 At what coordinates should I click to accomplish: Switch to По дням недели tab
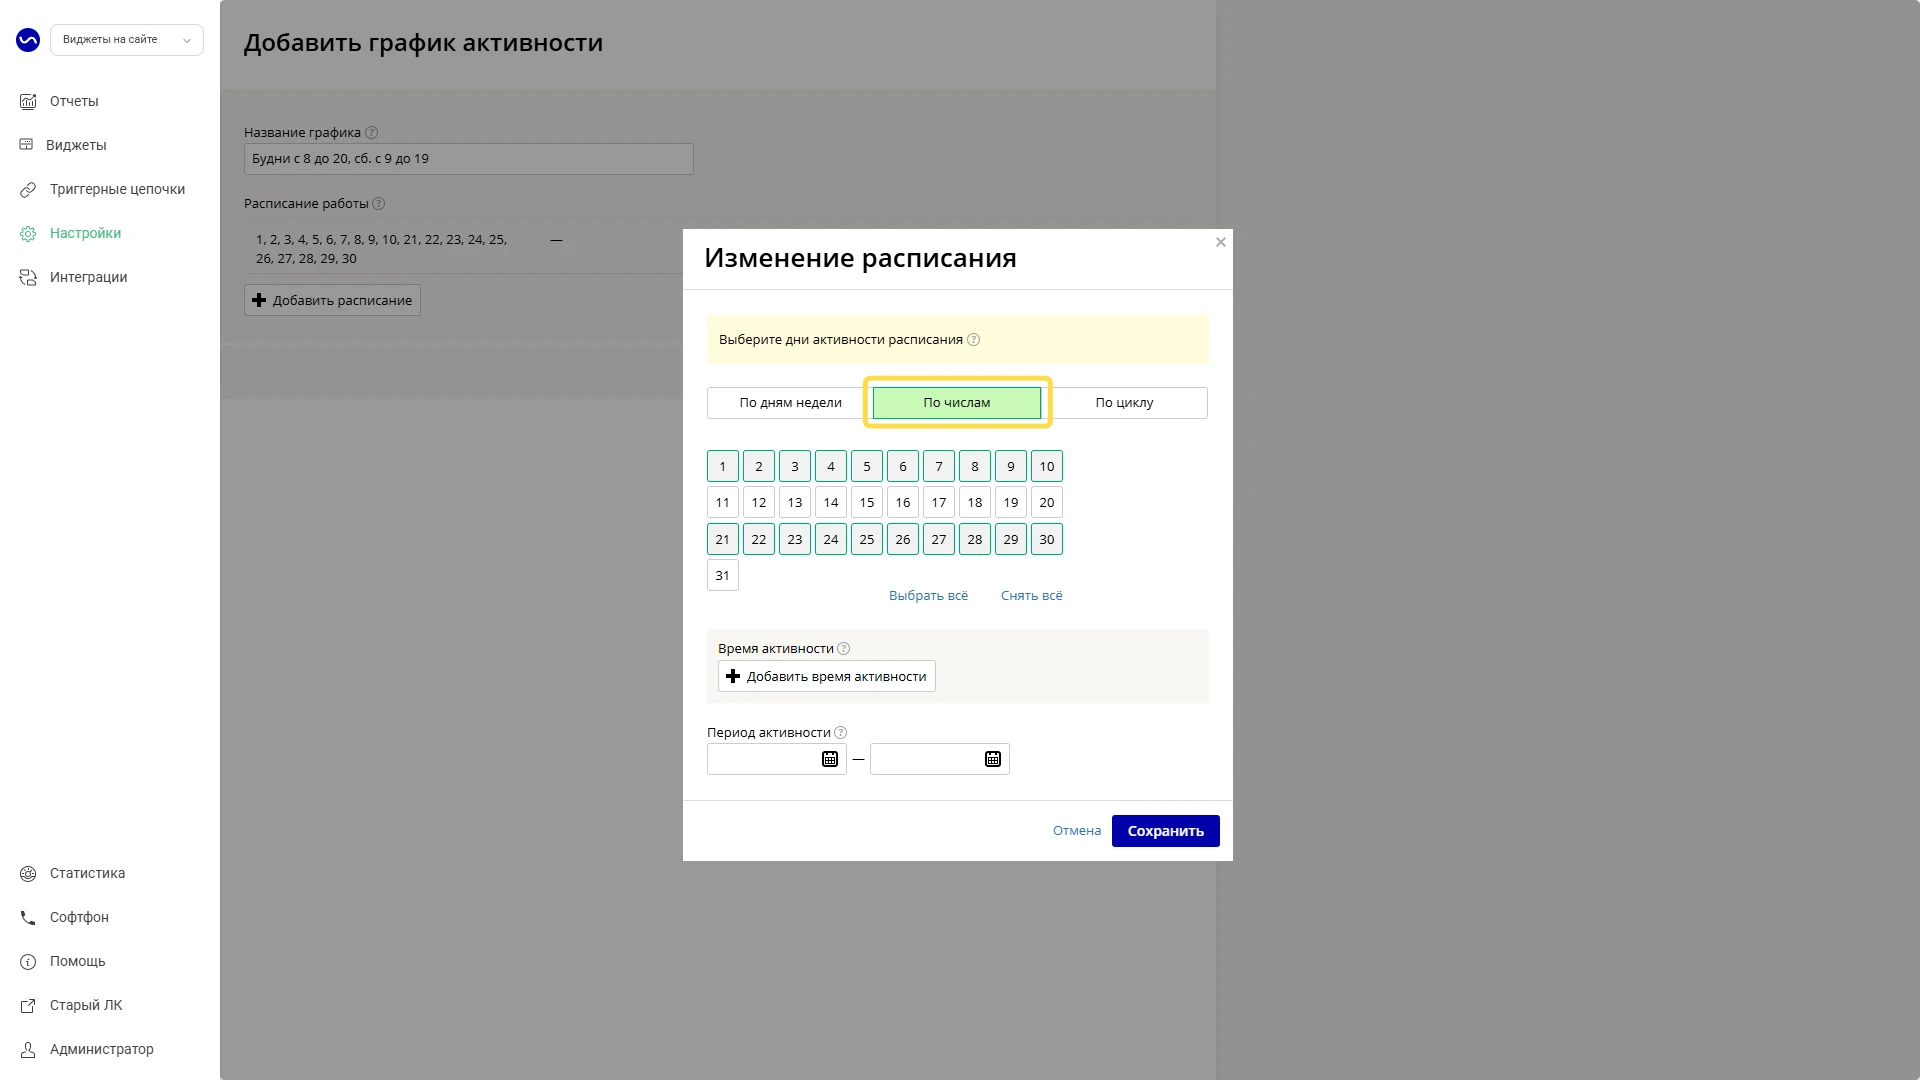(790, 403)
